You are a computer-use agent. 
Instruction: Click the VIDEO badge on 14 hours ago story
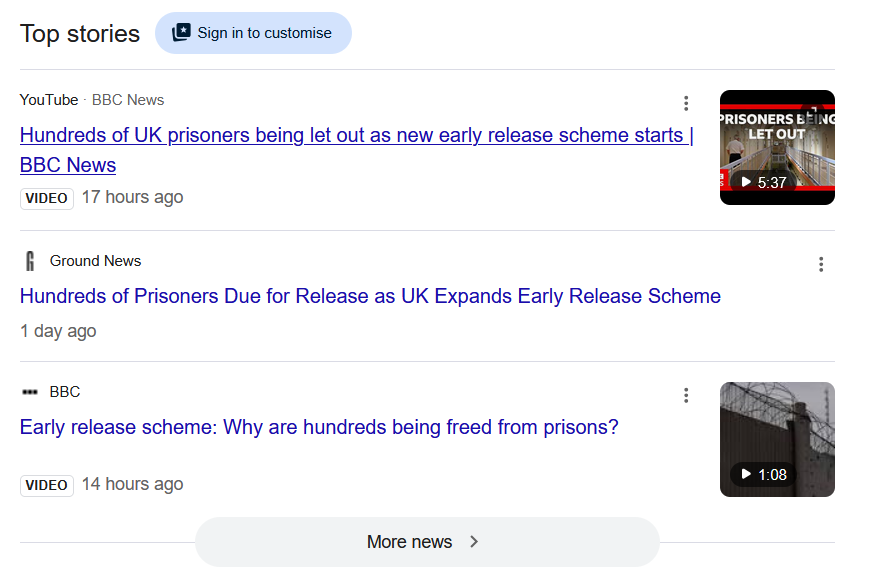point(47,485)
